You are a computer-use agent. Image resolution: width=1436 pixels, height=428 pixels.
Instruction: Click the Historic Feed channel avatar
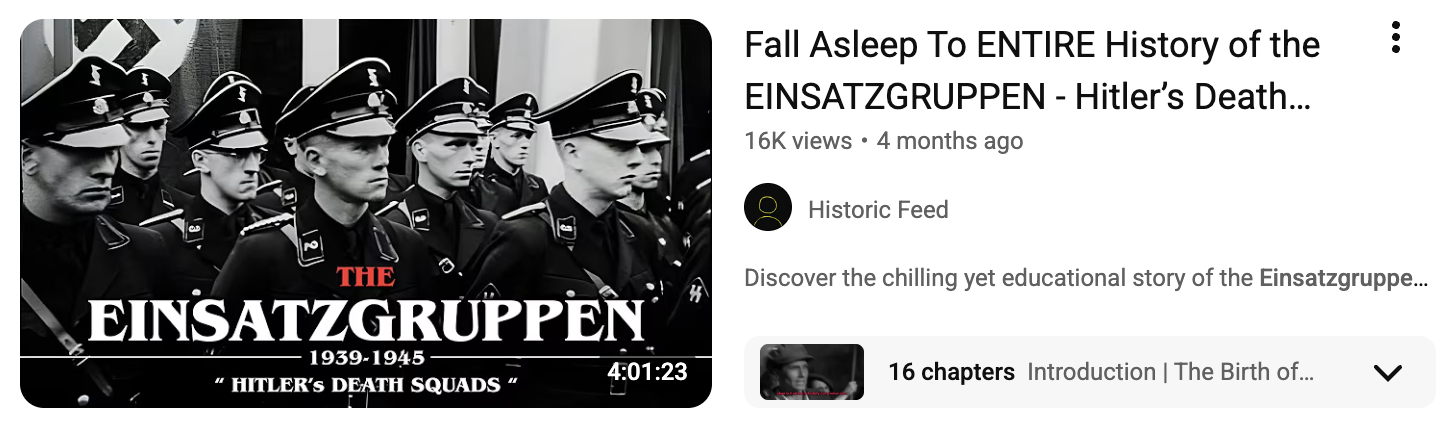coord(768,208)
